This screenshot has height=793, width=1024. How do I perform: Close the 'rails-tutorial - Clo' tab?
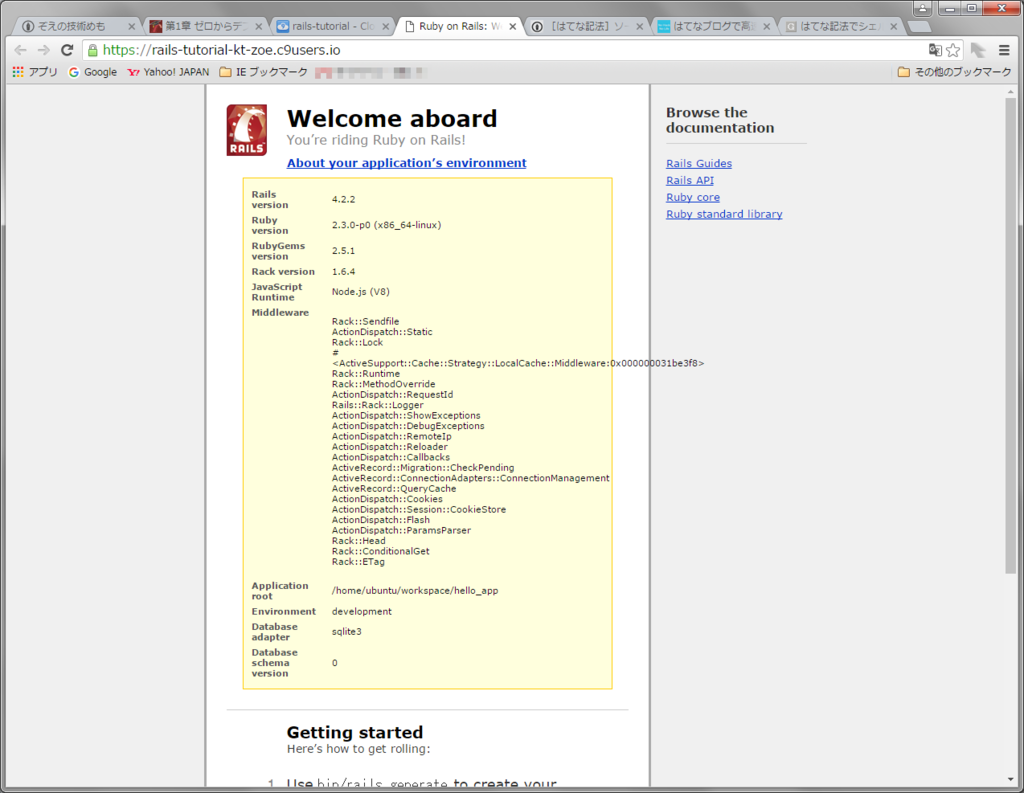385,27
